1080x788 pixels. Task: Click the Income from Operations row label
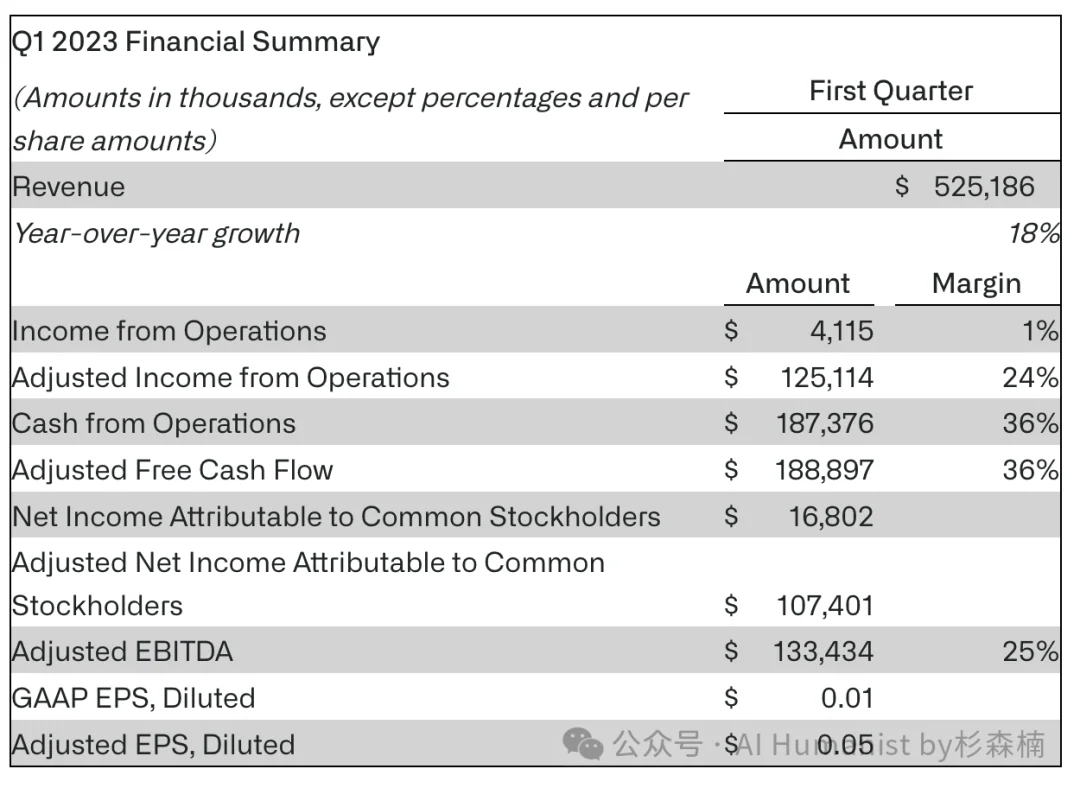pos(169,331)
